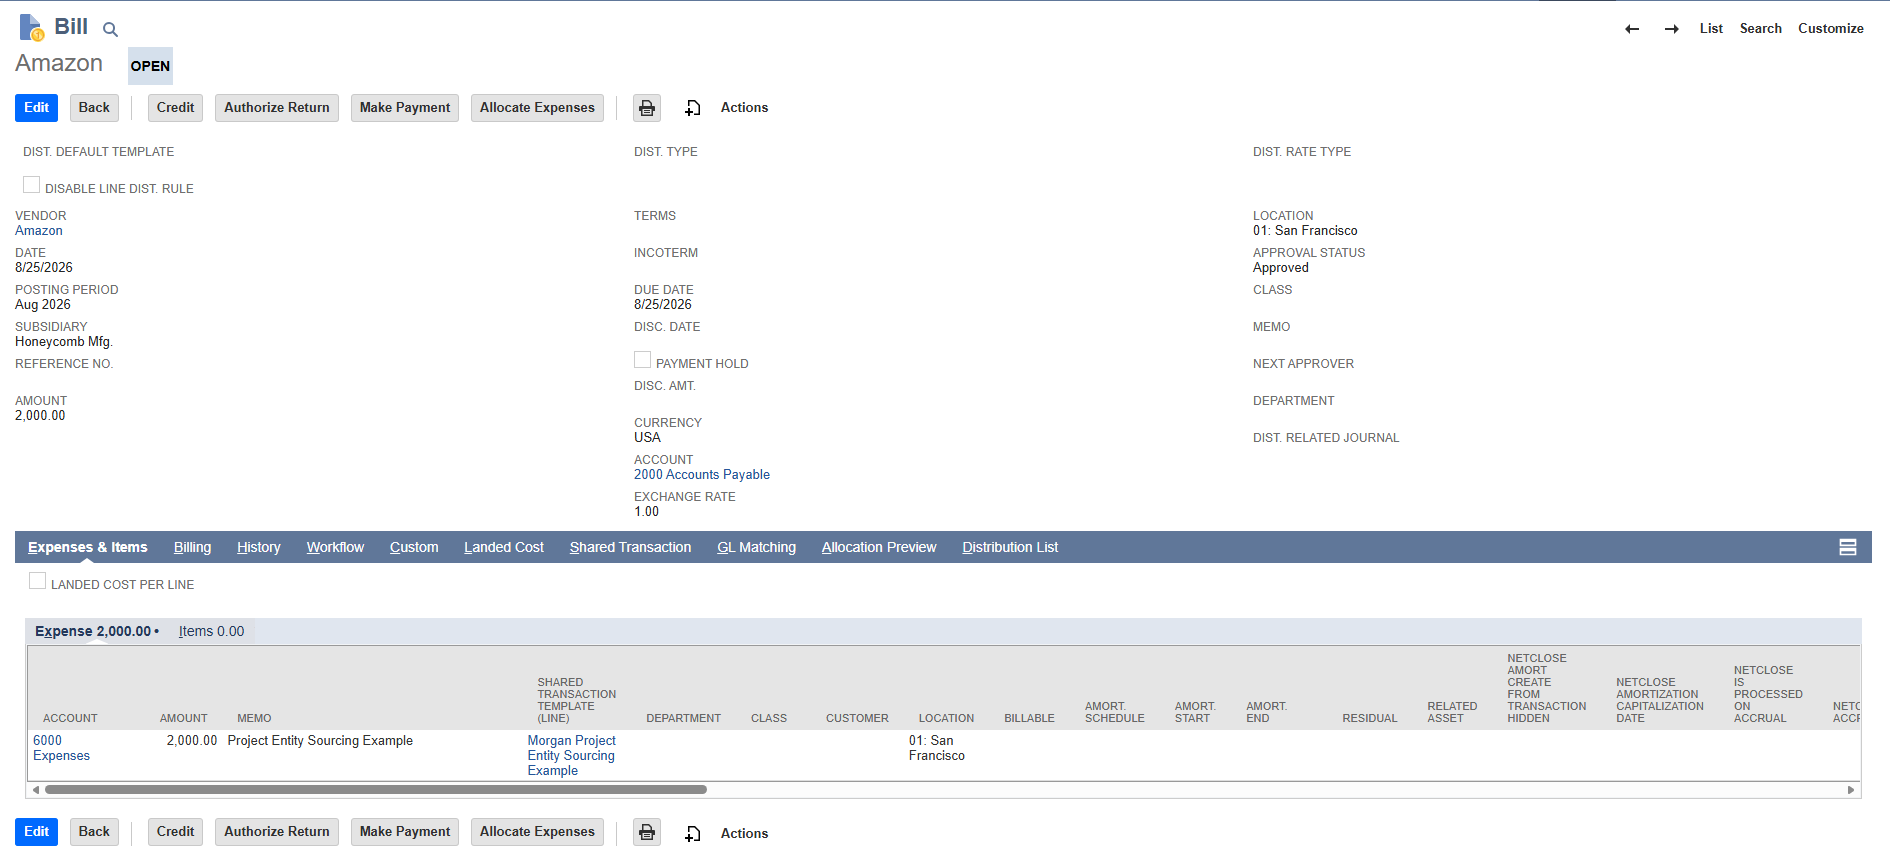The width and height of the screenshot is (1890, 849).
Task: Select the Expense 2,000.00 subtab
Action: click(96, 631)
